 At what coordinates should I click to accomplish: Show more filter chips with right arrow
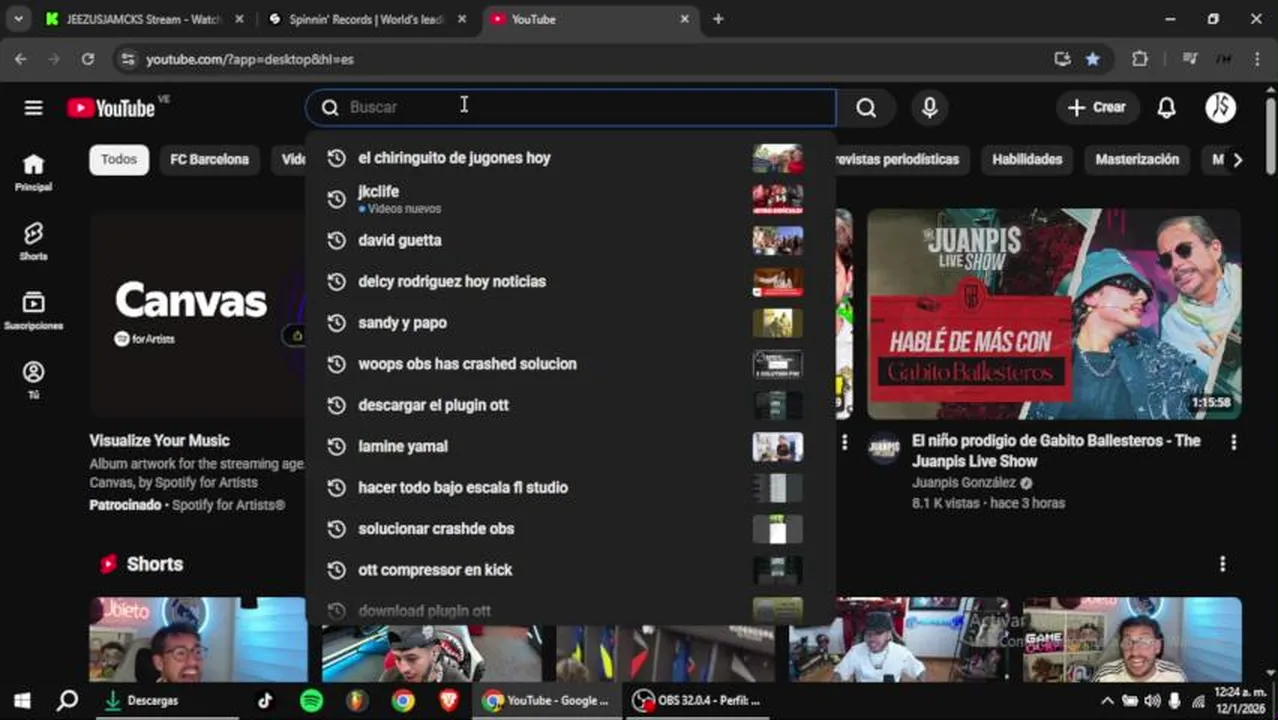pyautogui.click(x=1237, y=160)
